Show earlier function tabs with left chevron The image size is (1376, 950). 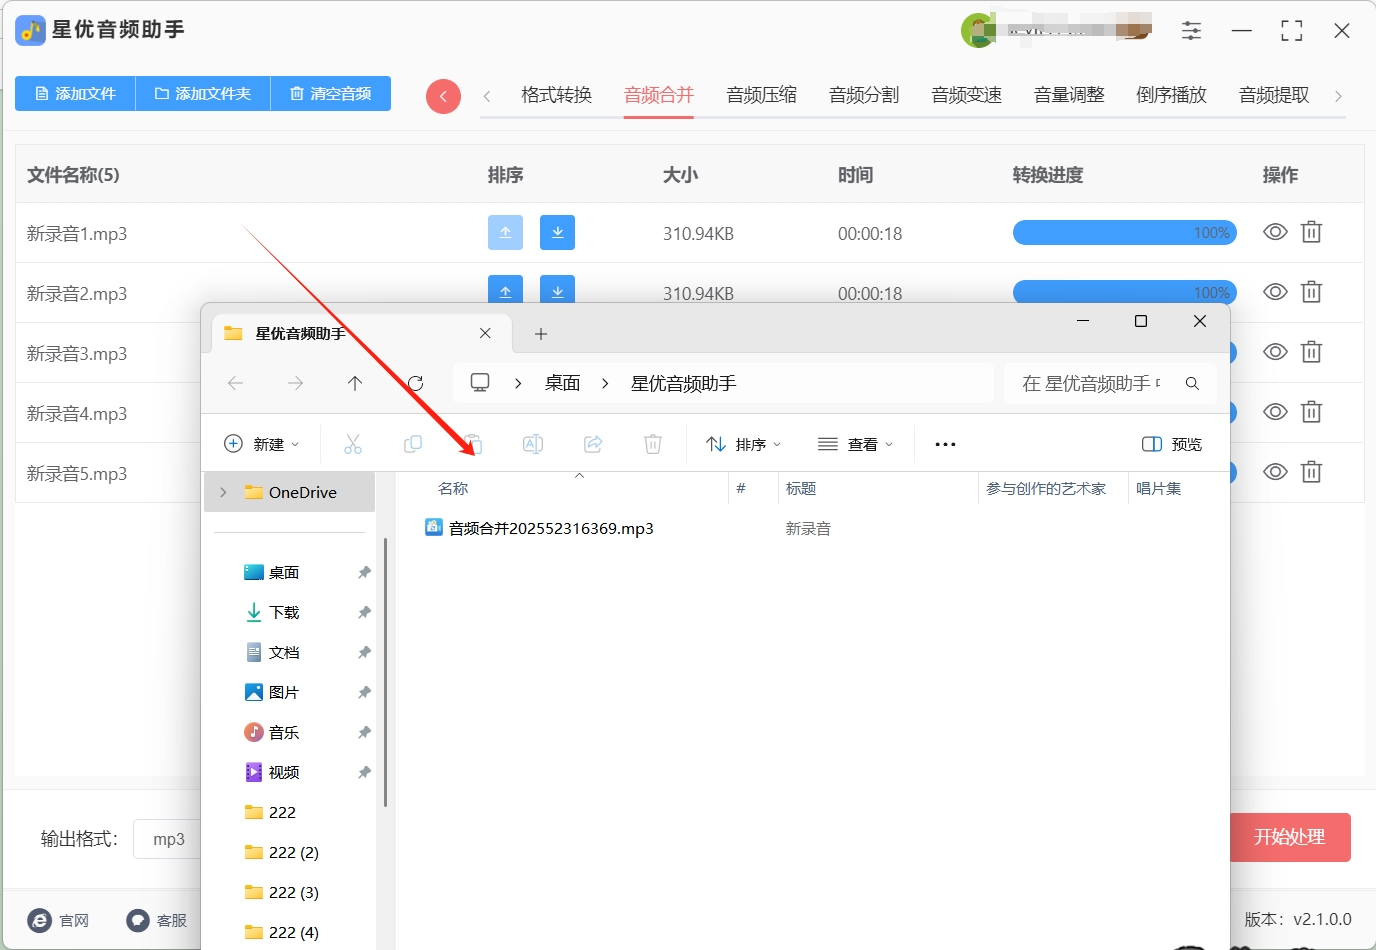click(x=487, y=96)
